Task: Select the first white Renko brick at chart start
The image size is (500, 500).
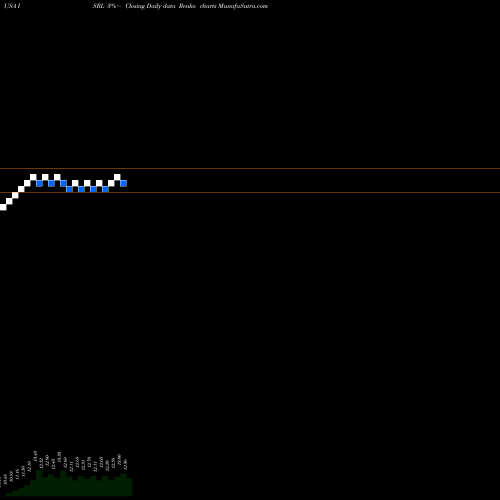Action: (x=3, y=207)
